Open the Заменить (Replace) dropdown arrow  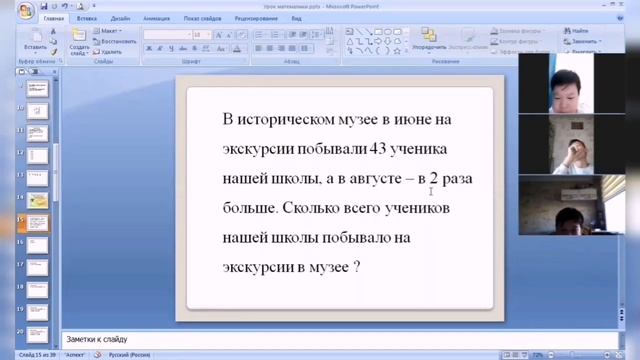click(600, 42)
